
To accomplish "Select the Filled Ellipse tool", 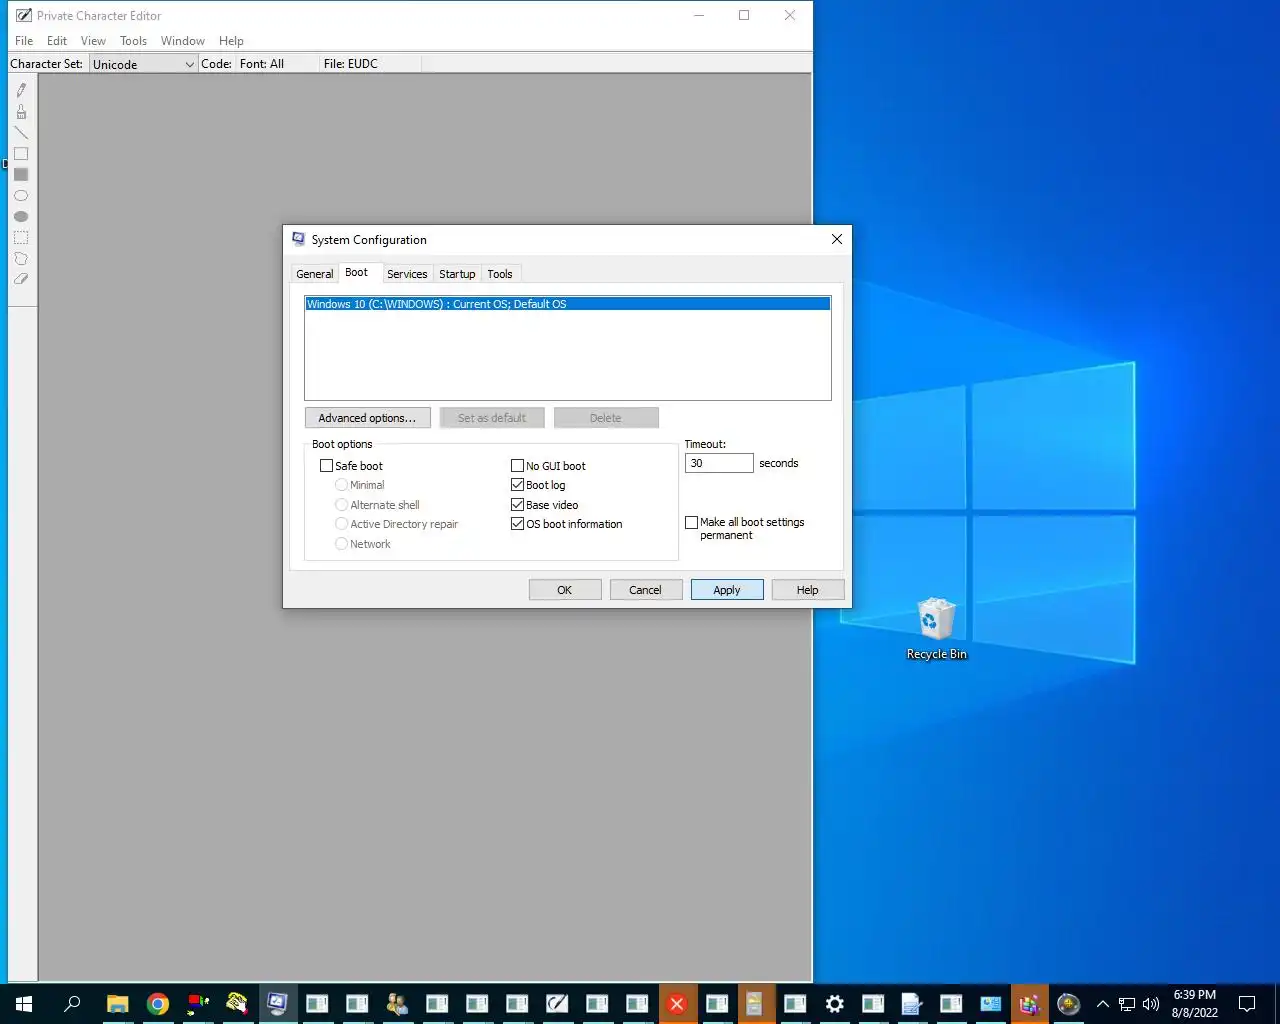I will click(21, 216).
